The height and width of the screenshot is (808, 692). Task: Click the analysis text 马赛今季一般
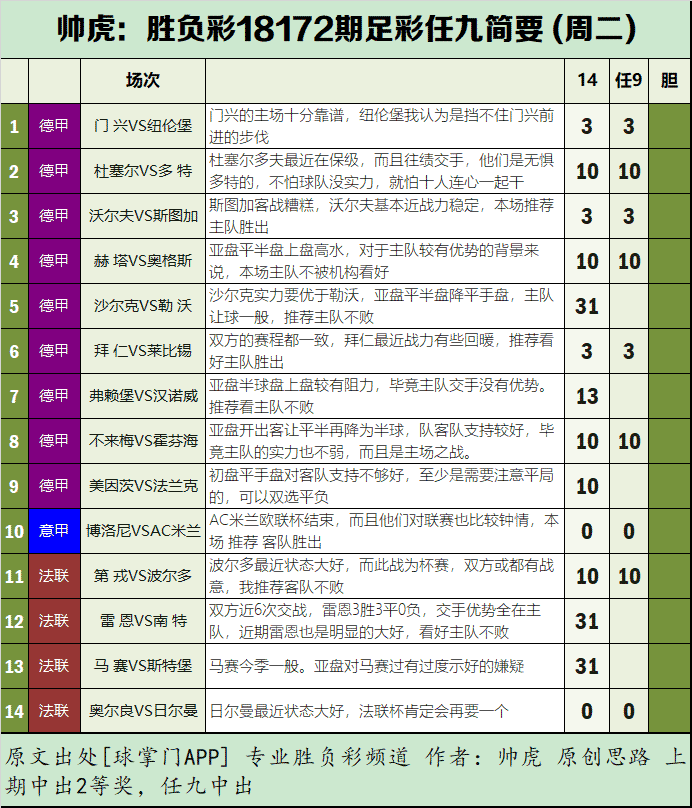click(x=254, y=666)
